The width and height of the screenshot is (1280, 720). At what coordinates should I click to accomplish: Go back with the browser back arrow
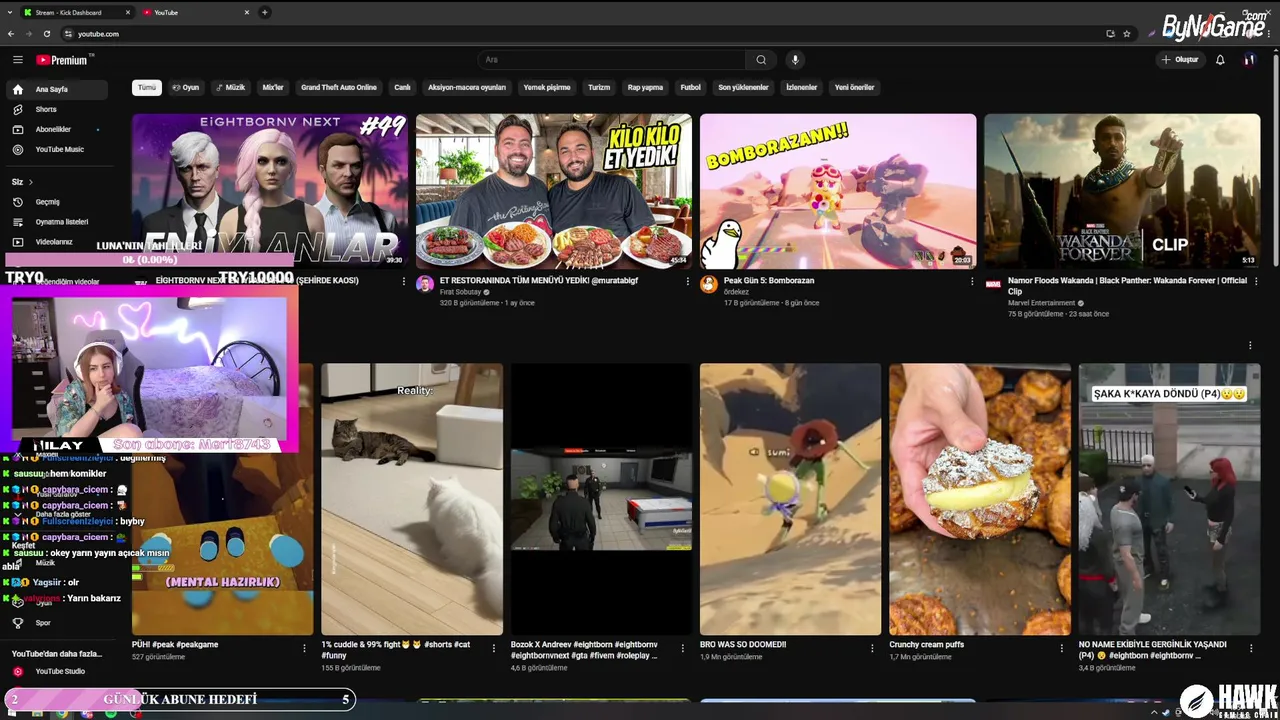tap(11, 34)
